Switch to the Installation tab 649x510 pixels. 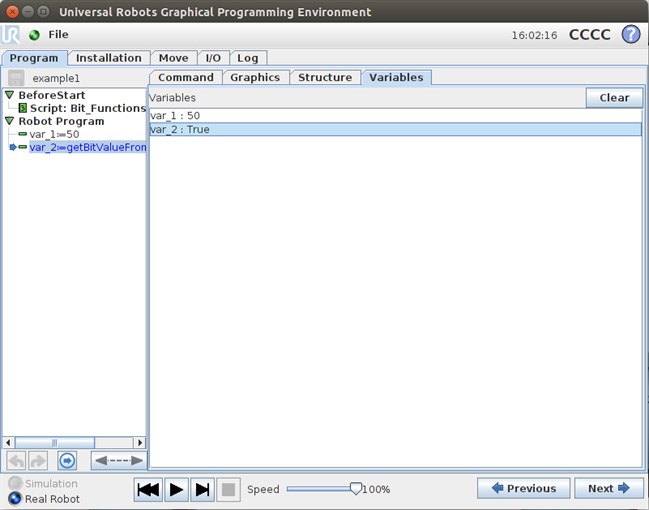108,58
